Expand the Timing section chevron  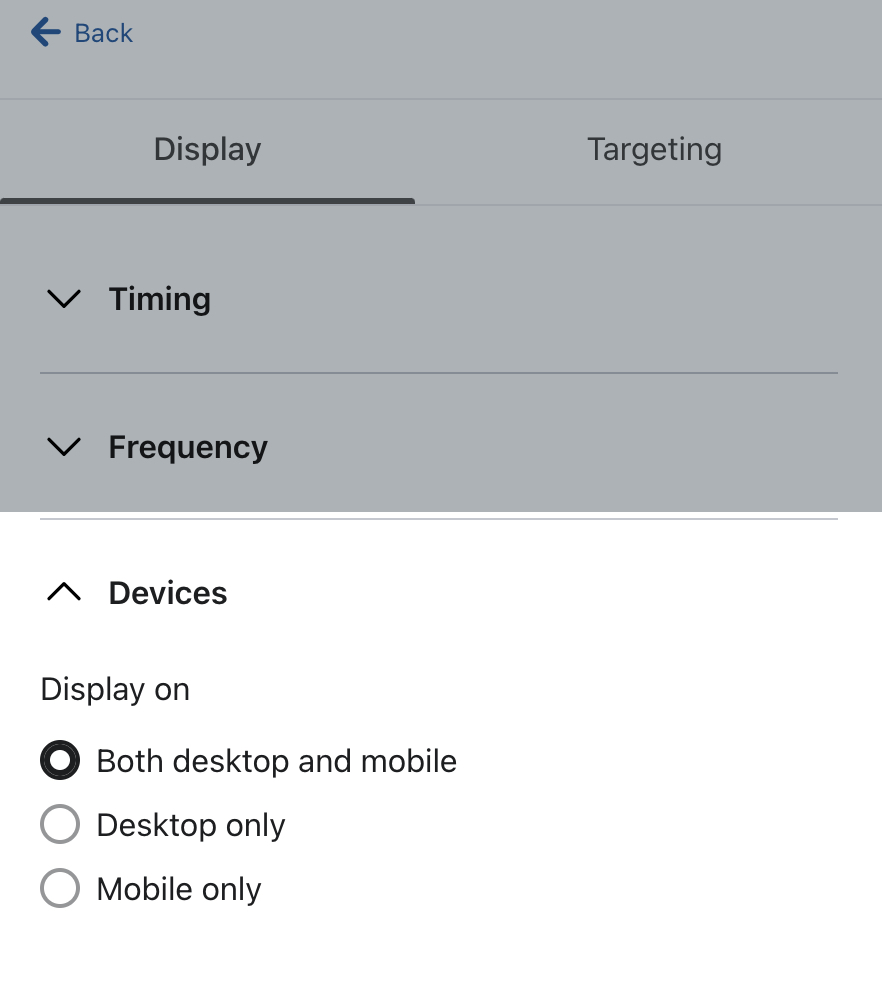tap(64, 299)
